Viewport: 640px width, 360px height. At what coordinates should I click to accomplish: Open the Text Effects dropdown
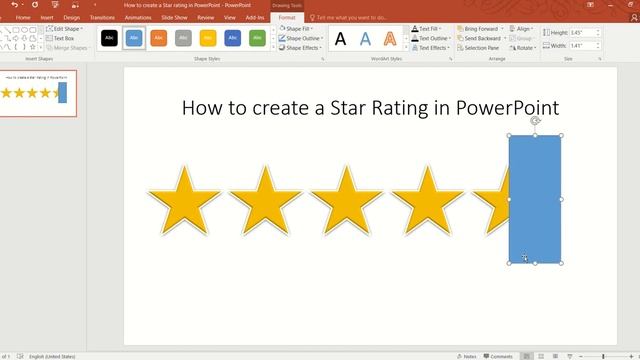[x=431, y=48]
